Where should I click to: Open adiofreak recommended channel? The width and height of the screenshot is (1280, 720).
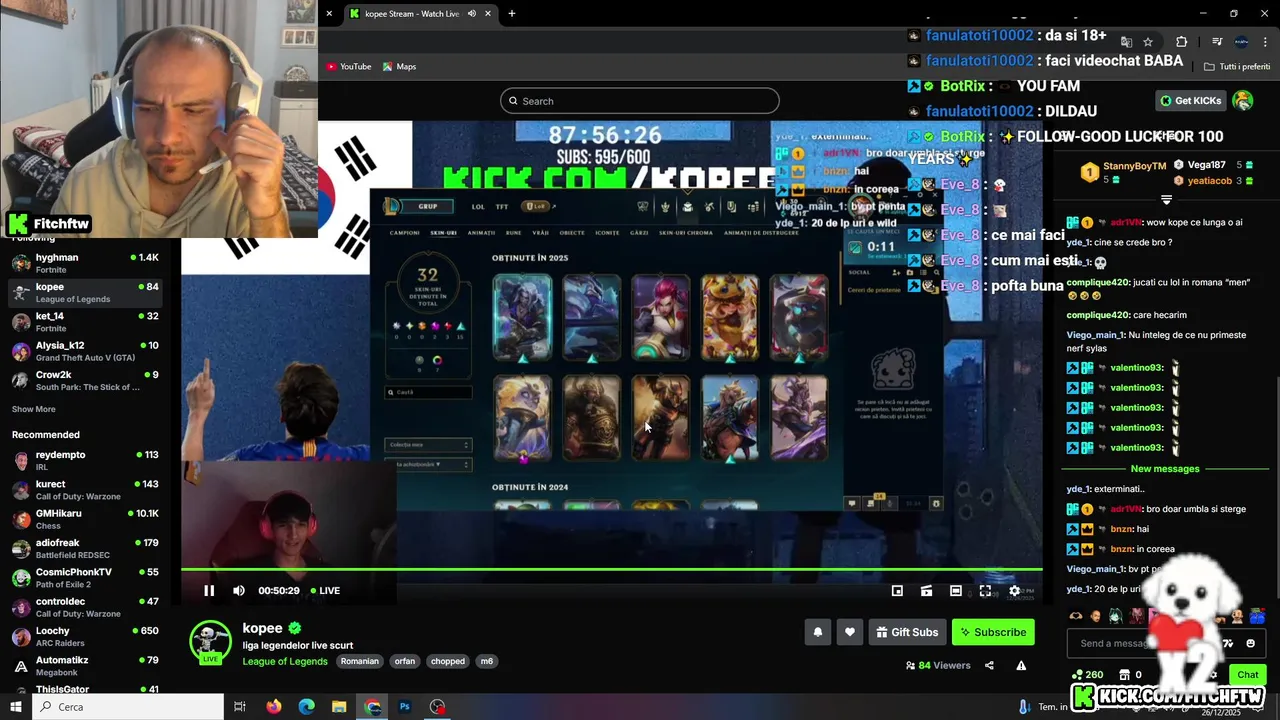coord(85,548)
